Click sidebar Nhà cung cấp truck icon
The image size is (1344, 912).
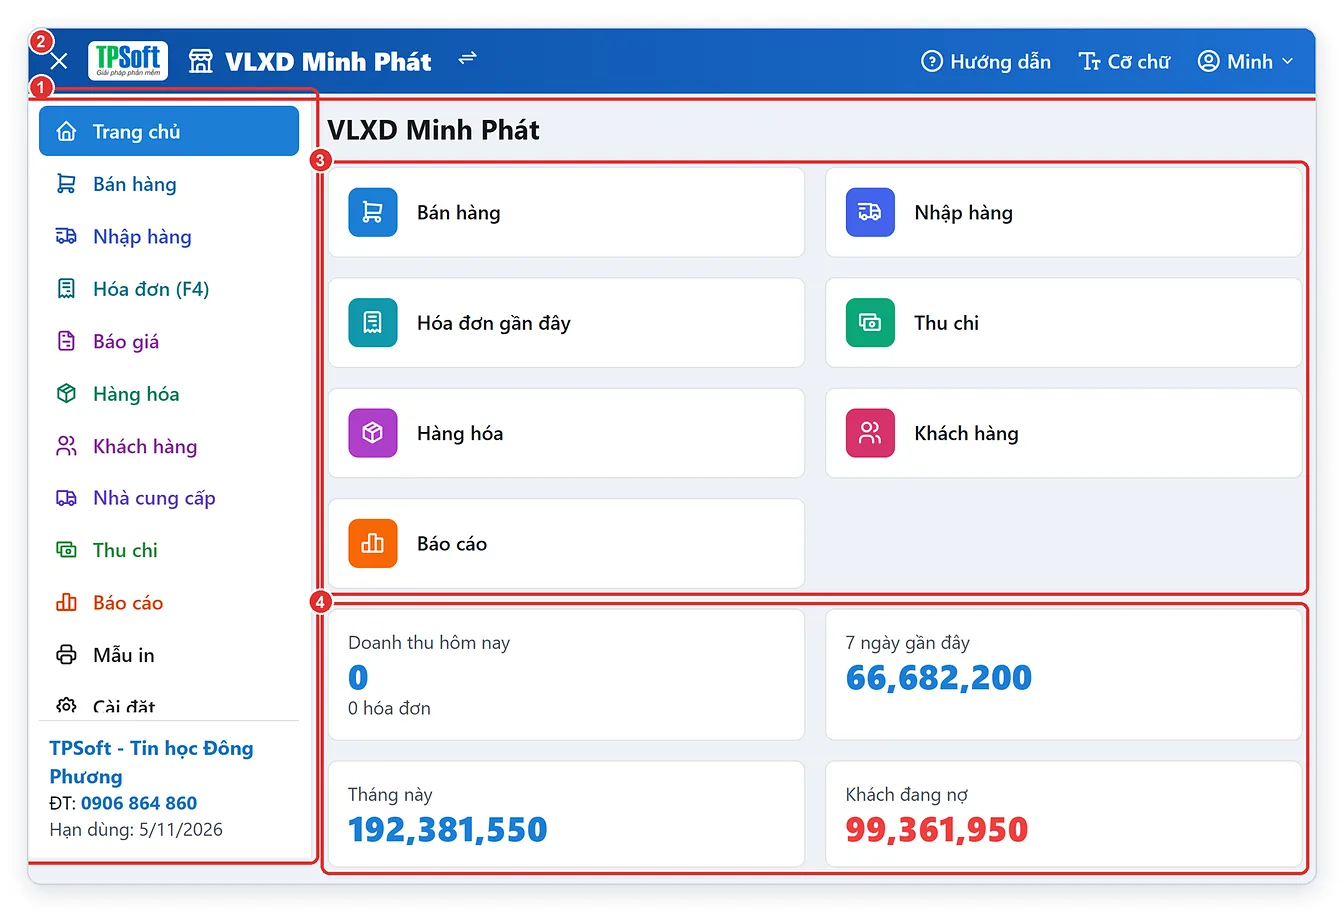click(x=66, y=498)
